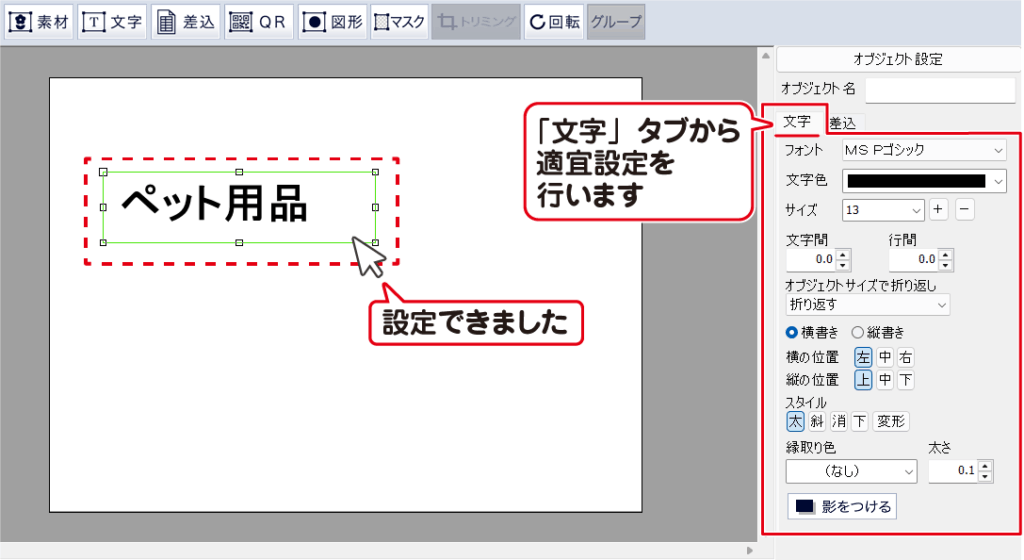
Task: Select the 図形 shape tool
Action: pyautogui.click(x=333, y=21)
